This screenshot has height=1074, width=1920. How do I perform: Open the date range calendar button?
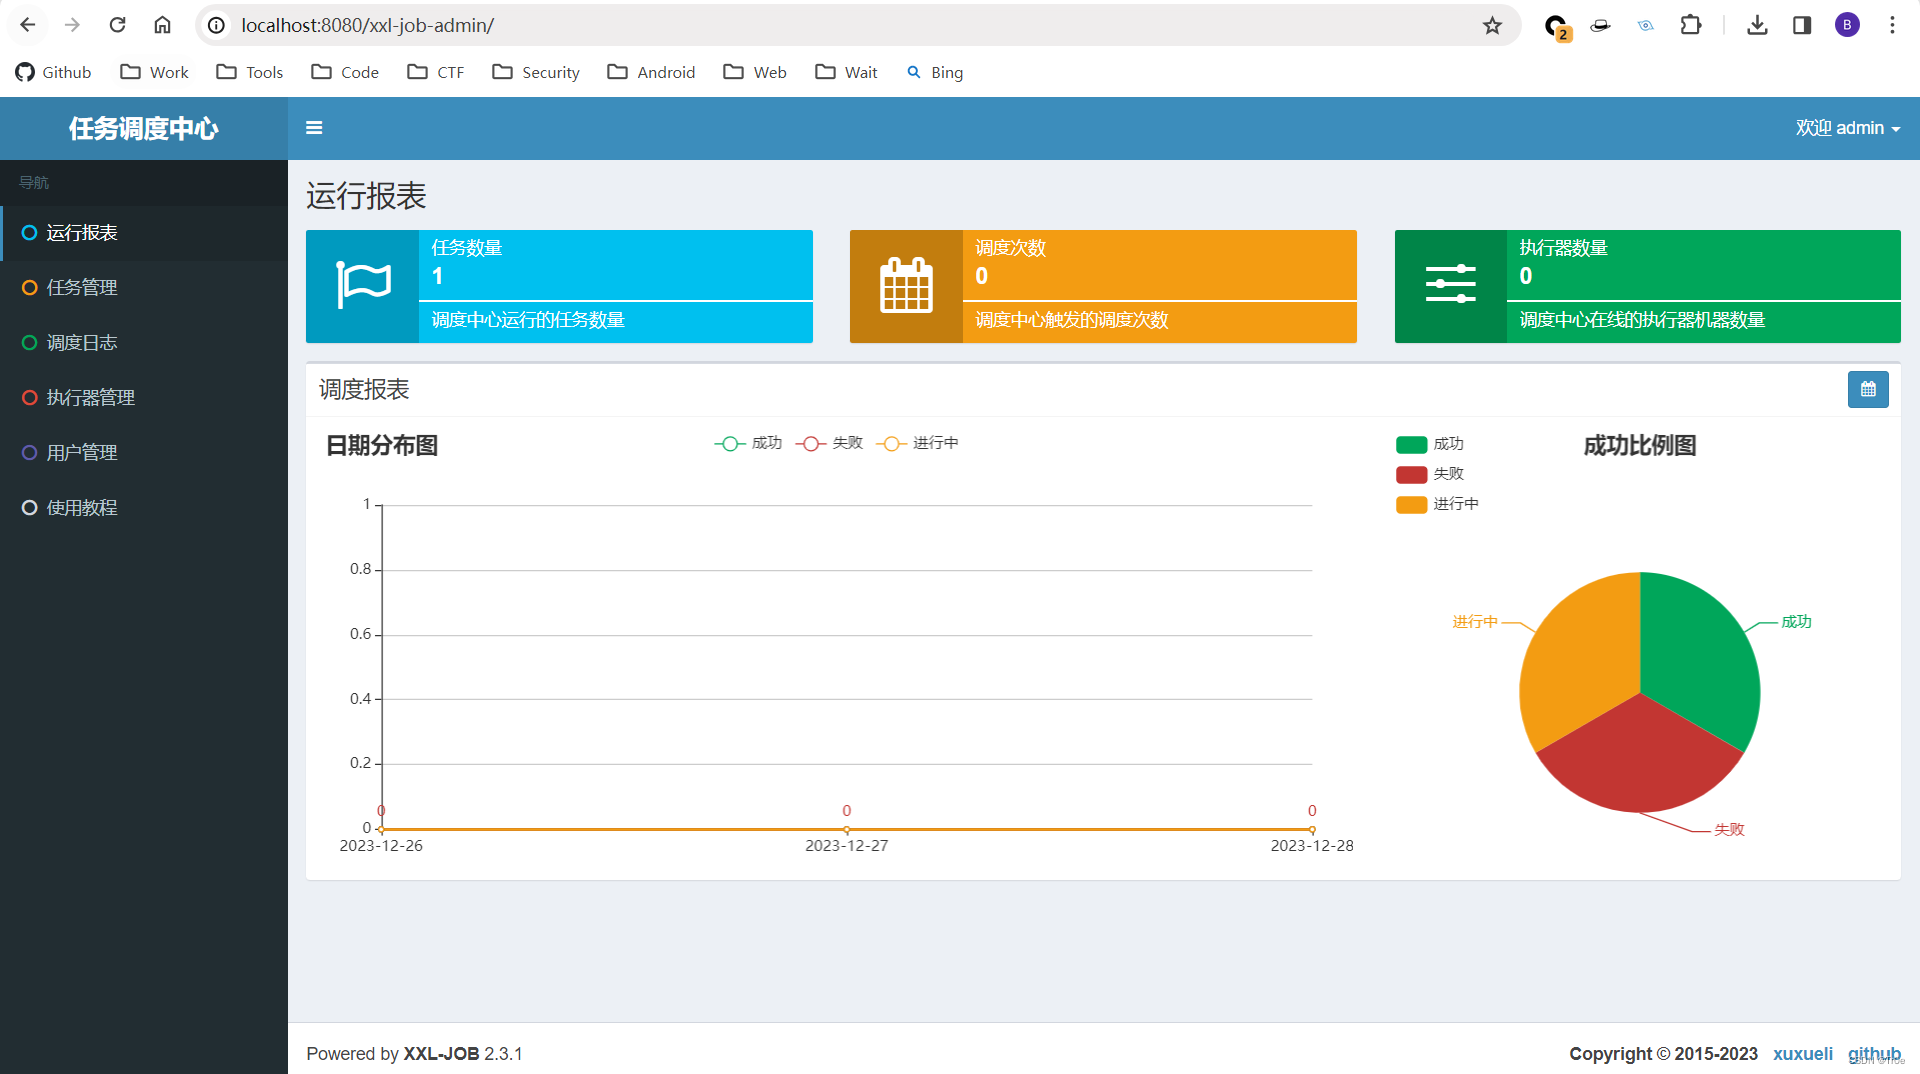point(1868,390)
